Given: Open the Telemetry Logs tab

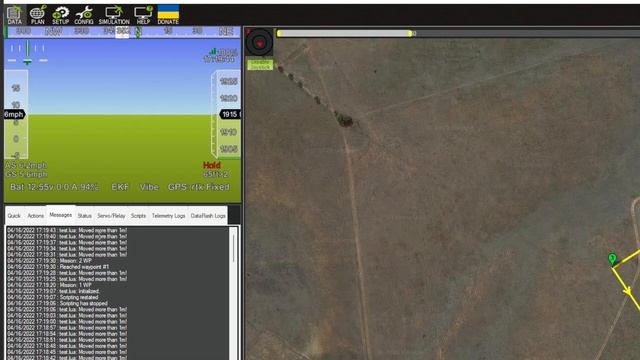Looking at the screenshot, I should (168, 216).
